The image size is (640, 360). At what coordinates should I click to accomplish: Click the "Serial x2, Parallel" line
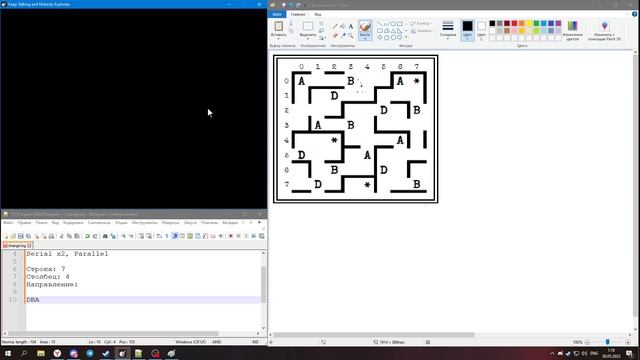click(x=67, y=254)
